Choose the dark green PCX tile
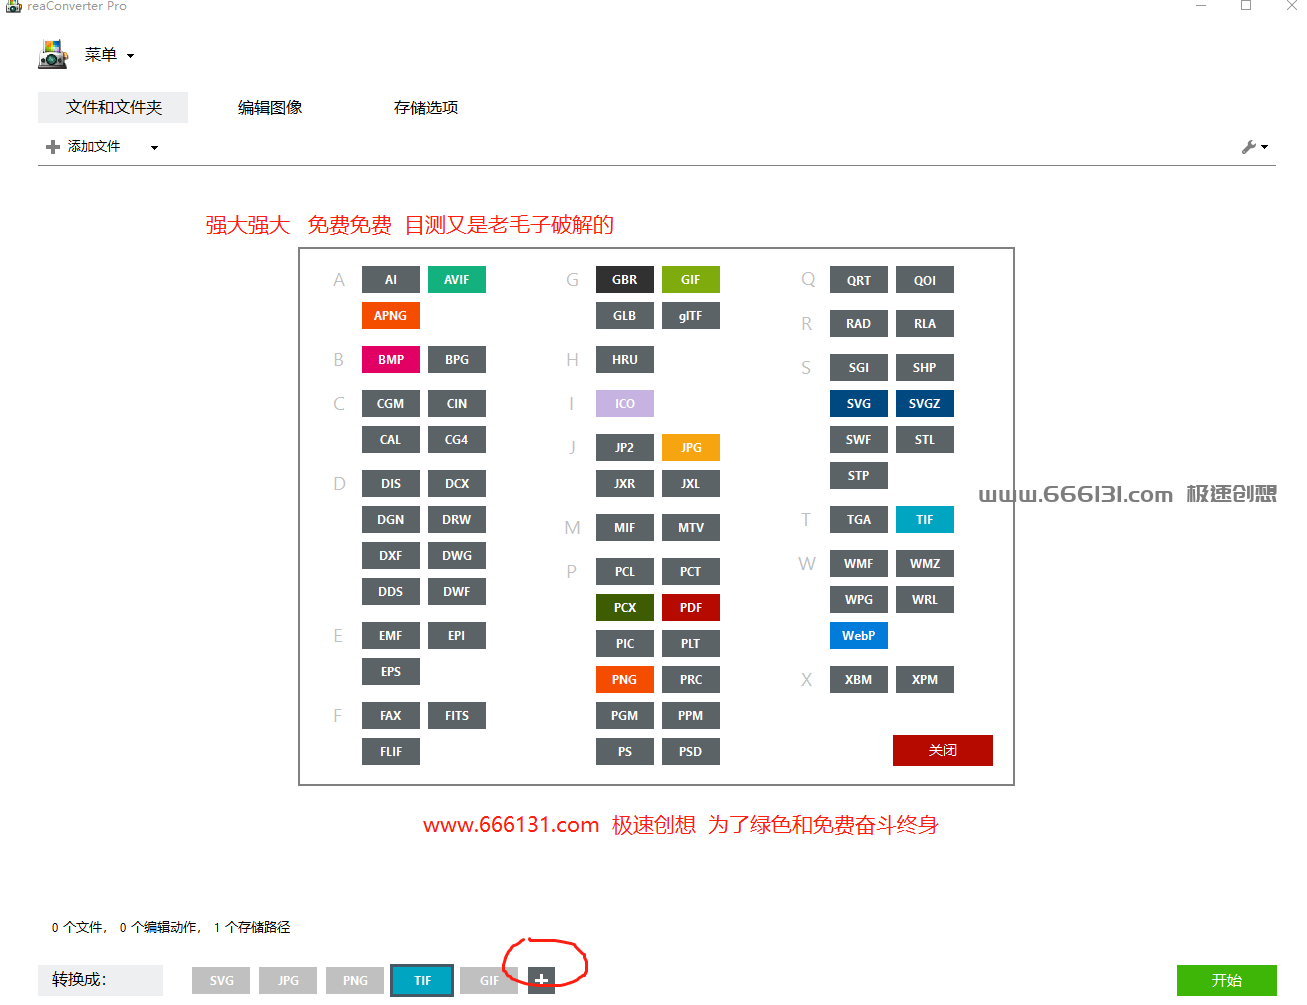Image resolution: width=1307 pixels, height=1005 pixels. (625, 608)
